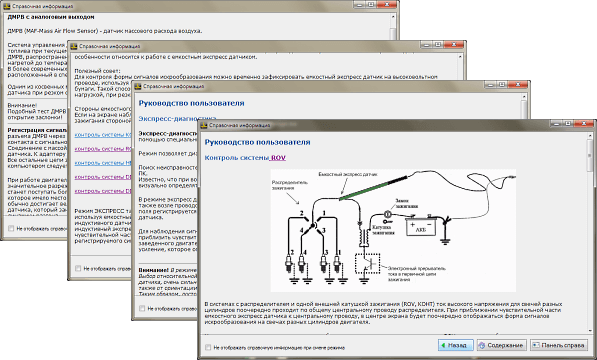Click the scroll up arrow in the rearmost window
Screen dimensions: 597x360
click(x=393, y=18)
